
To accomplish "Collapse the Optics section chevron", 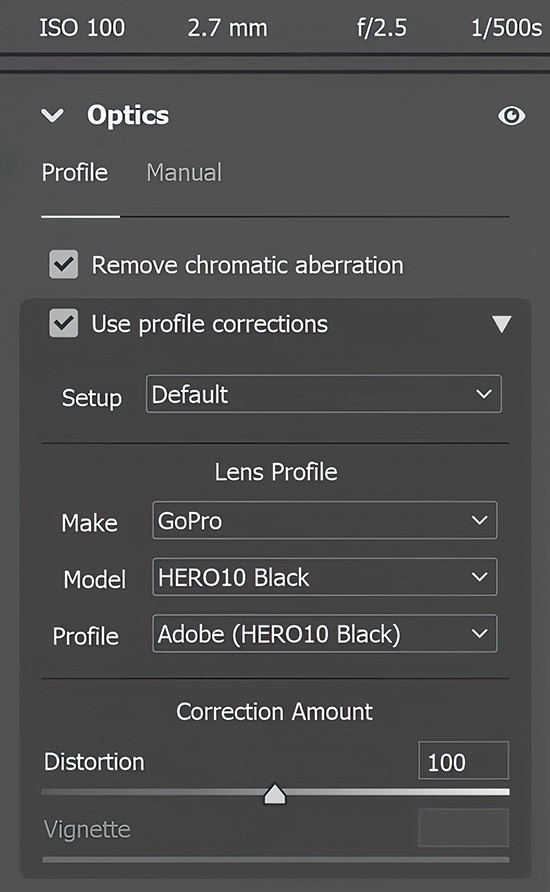I will point(52,116).
